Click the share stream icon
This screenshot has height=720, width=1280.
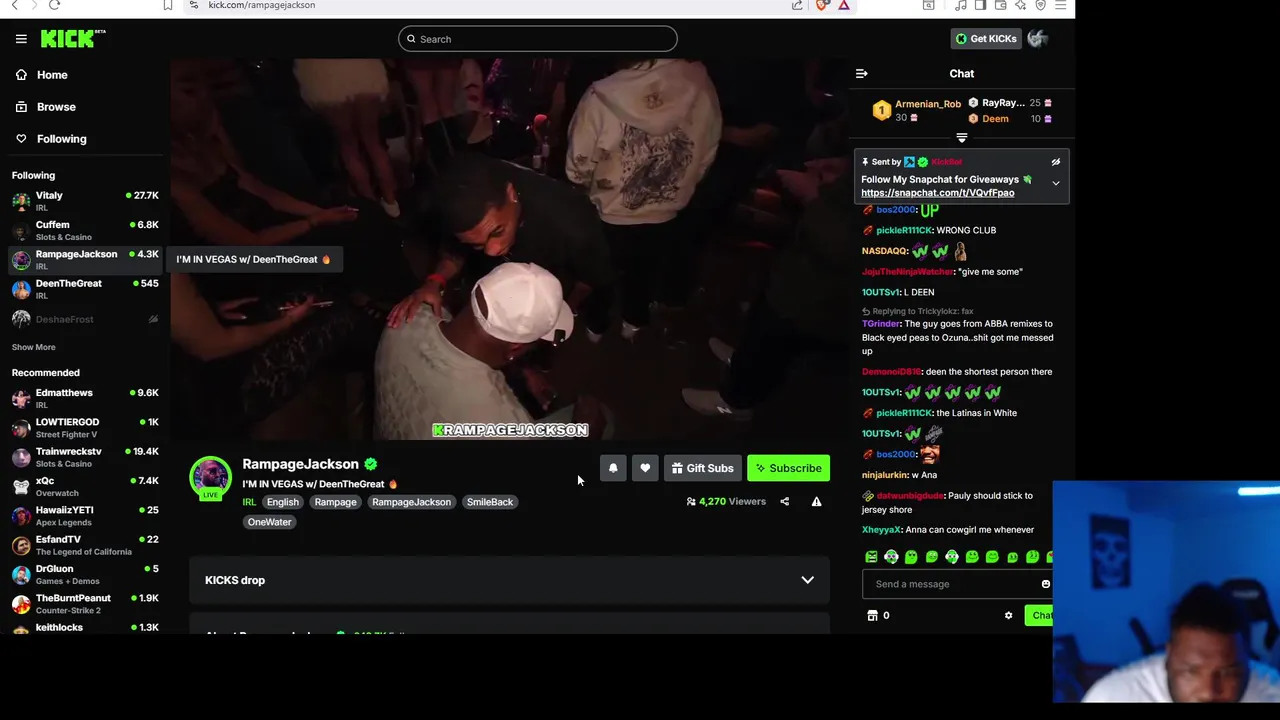click(784, 501)
